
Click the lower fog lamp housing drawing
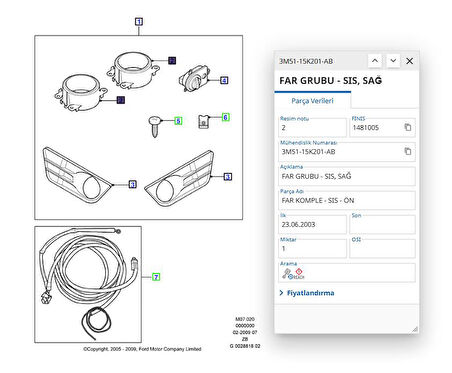pos(81,93)
